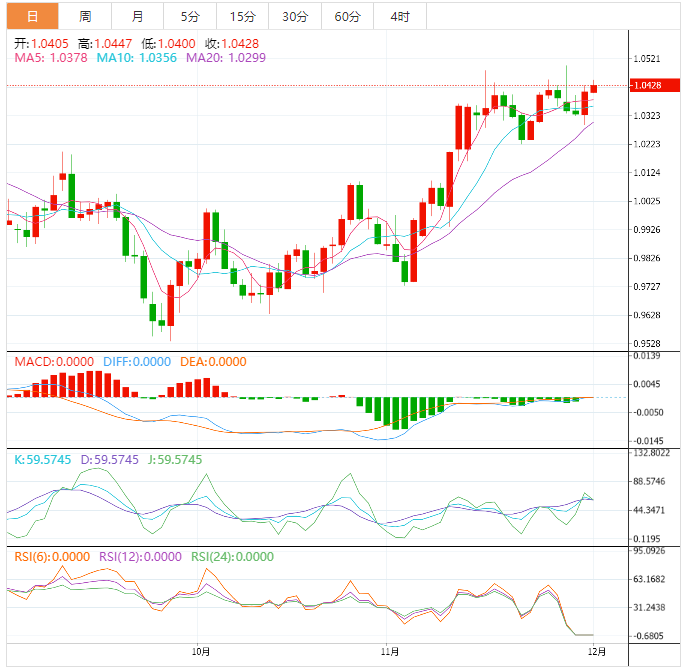Switch to the 60分 timeframe tab

click(x=348, y=16)
